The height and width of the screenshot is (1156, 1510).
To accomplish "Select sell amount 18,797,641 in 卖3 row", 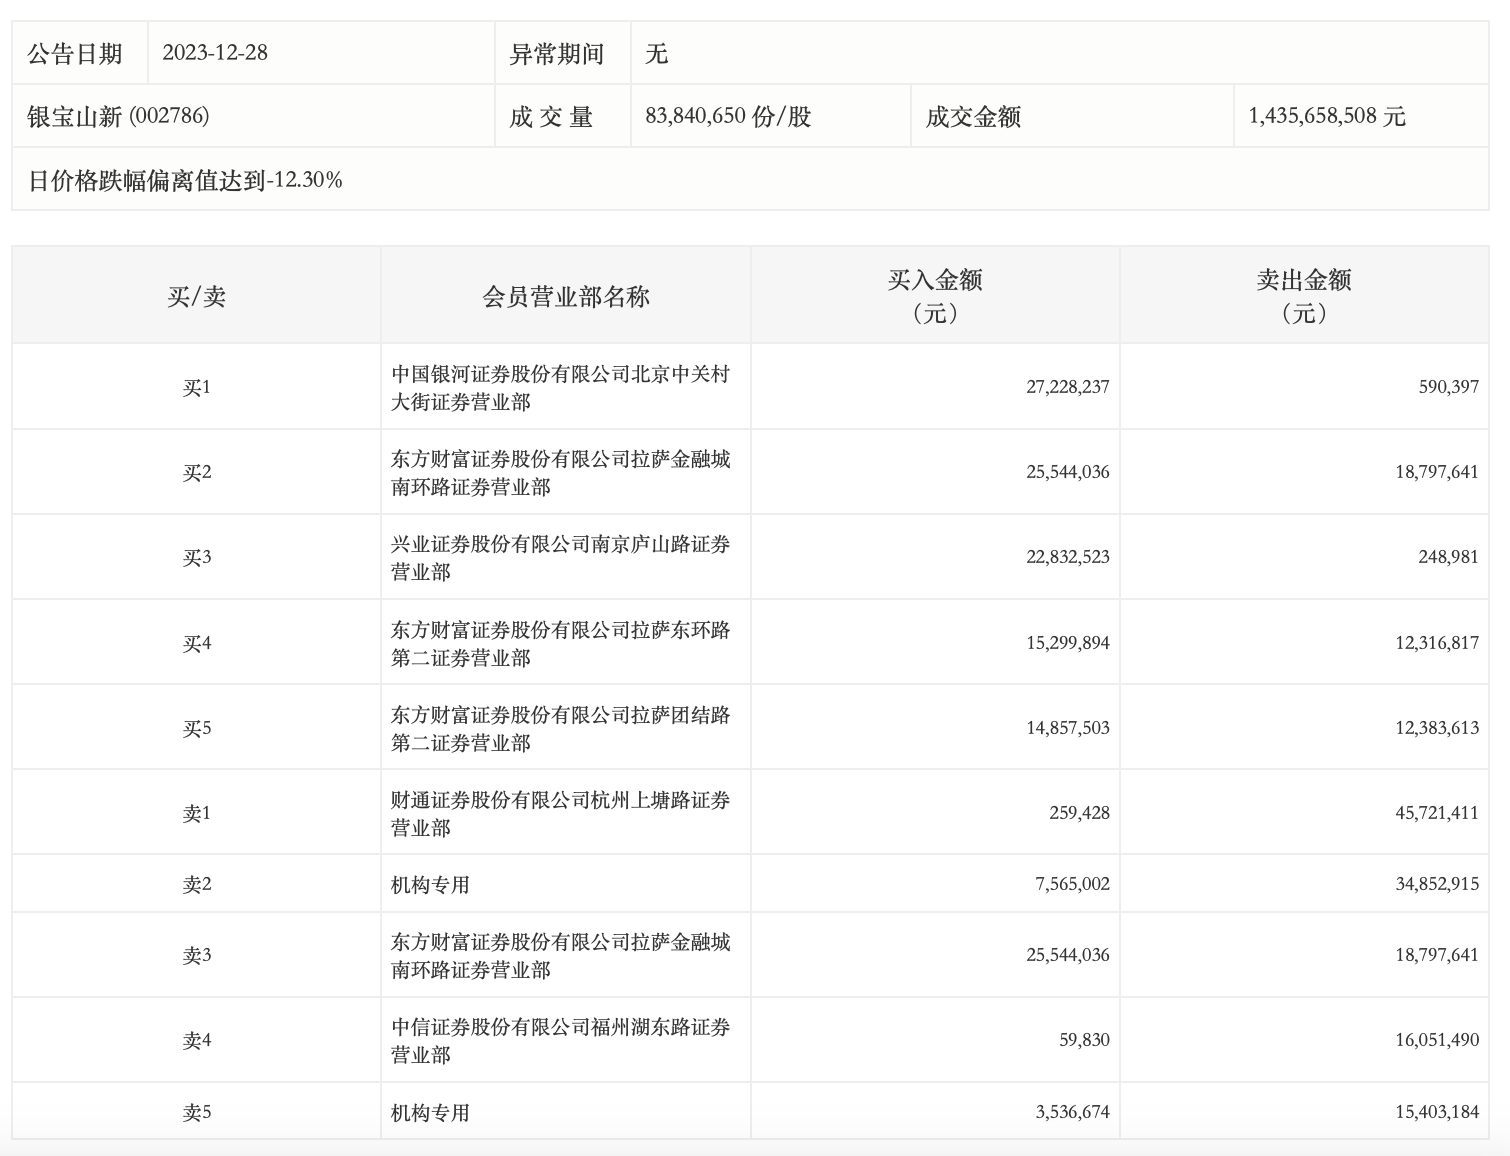I will (1437, 955).
